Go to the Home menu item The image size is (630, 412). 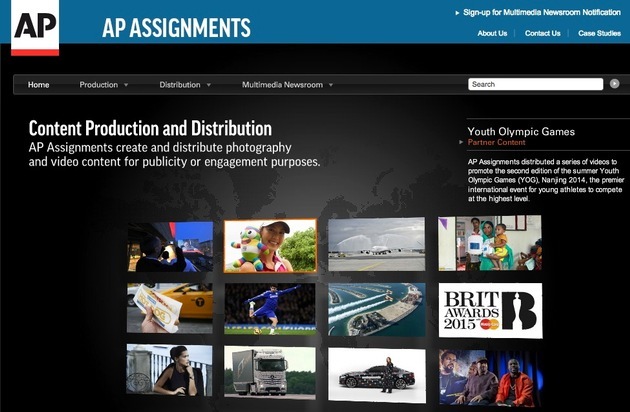[x=38, y=85]
